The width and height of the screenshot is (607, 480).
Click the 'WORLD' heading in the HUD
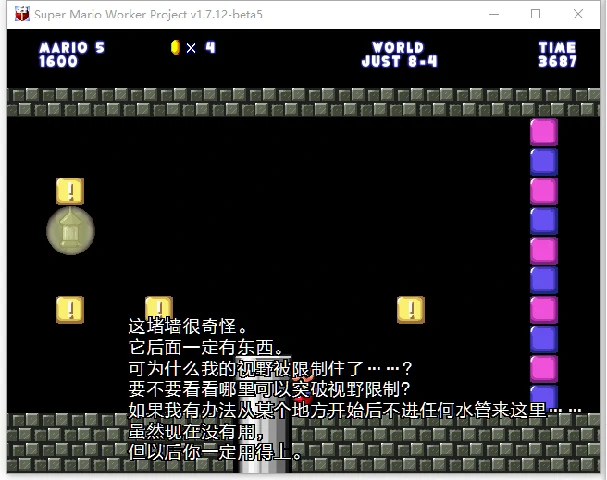tap(398, 48)
